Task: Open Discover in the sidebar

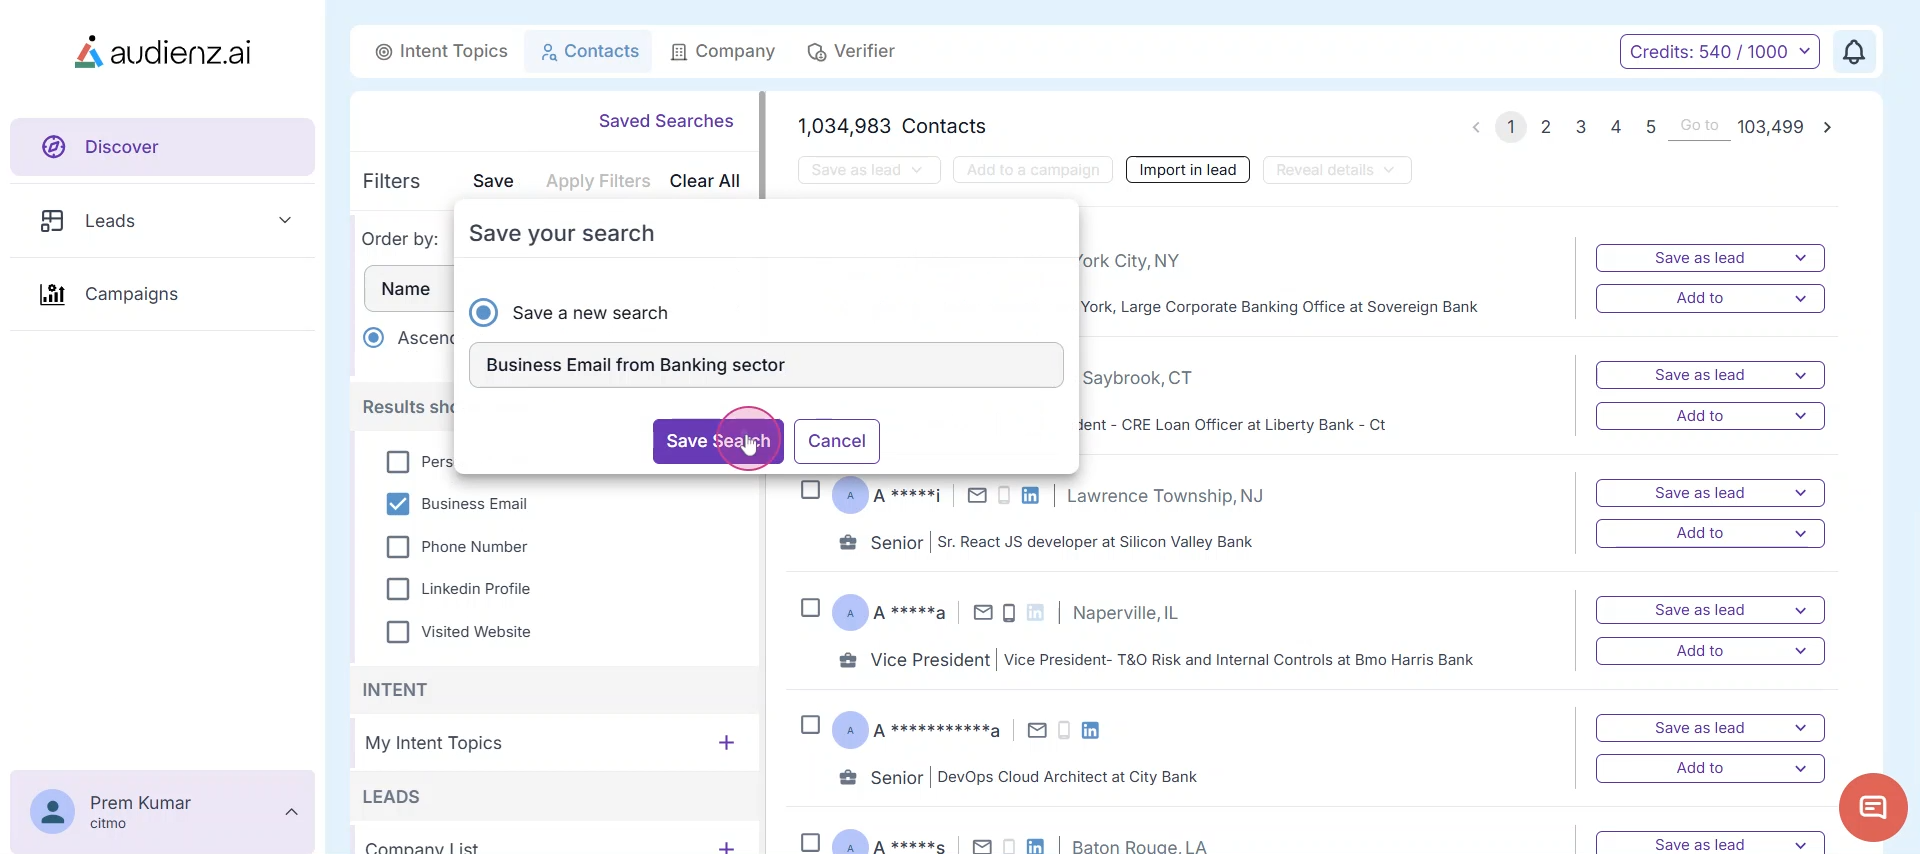Action: [162, 147]
